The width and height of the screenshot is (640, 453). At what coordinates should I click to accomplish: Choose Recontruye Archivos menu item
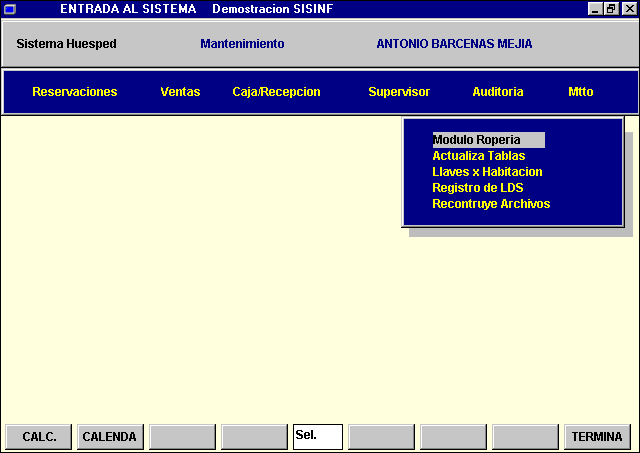click(491, 204)
